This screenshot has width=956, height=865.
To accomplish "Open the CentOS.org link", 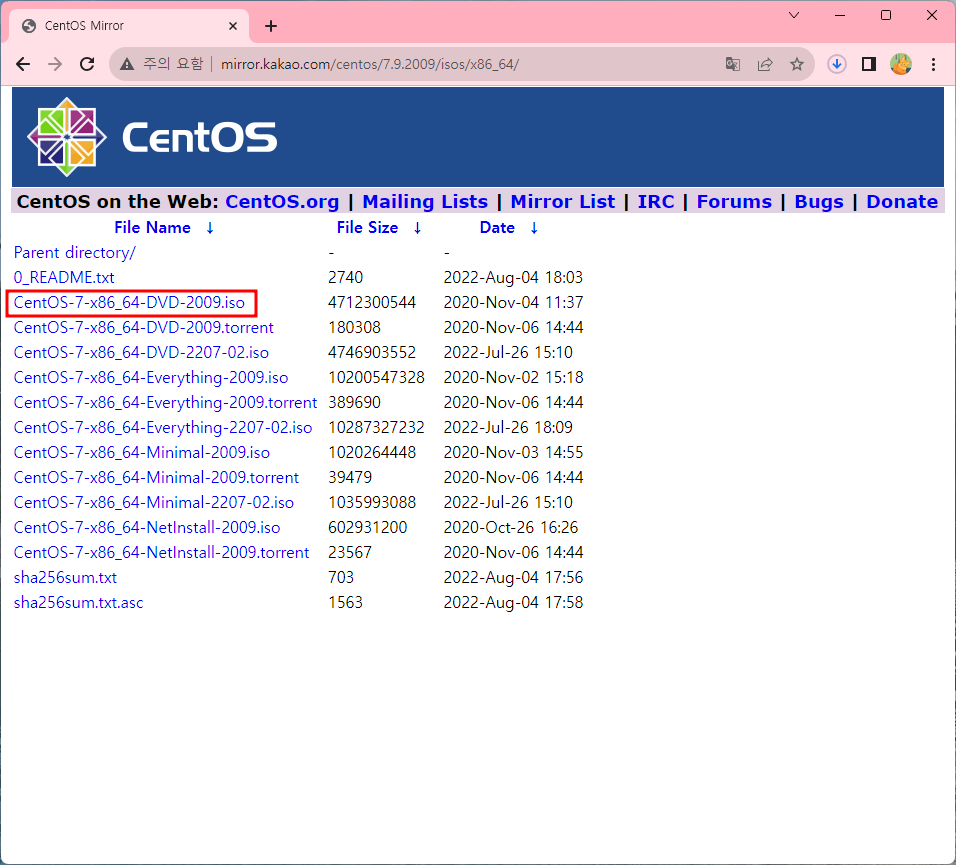I will click(282, 202).
